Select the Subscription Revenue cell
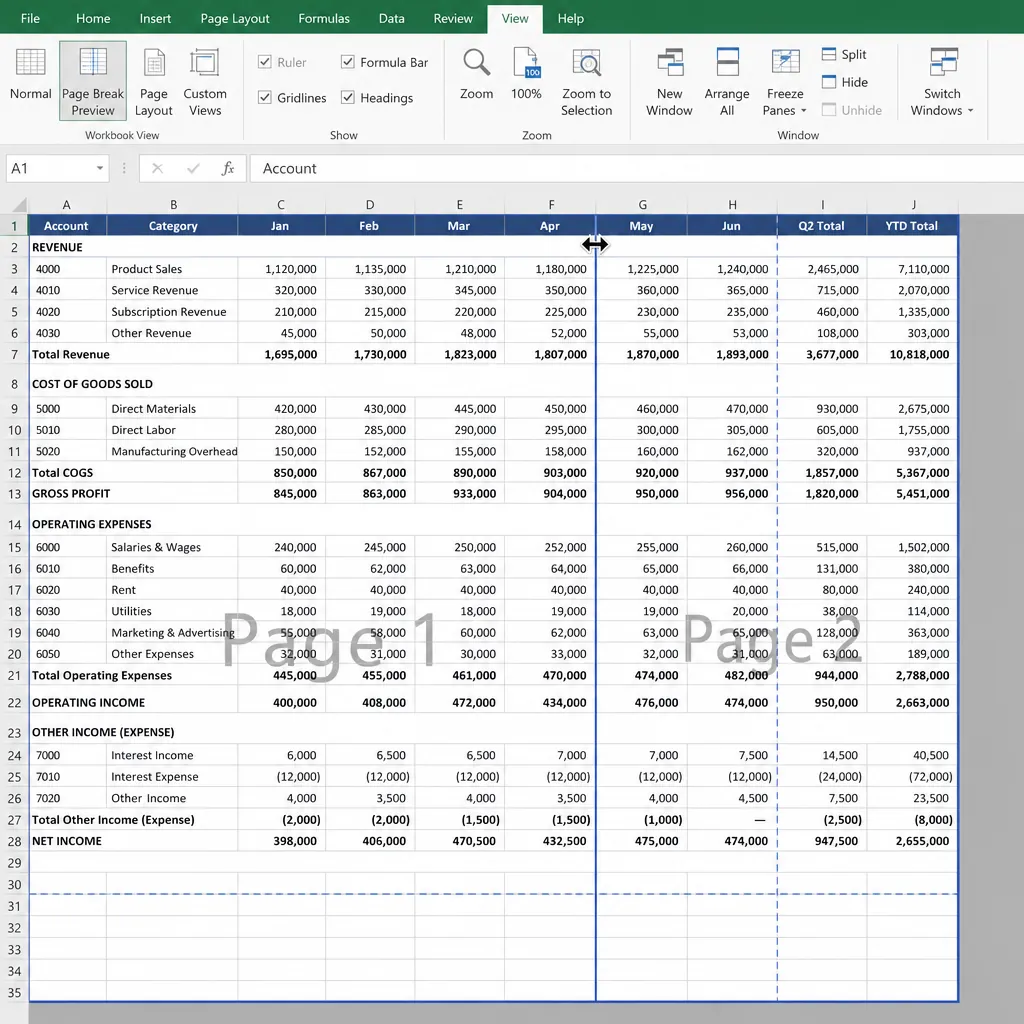Viewport: 1024px width, 1024px height. tap(172, 312)
